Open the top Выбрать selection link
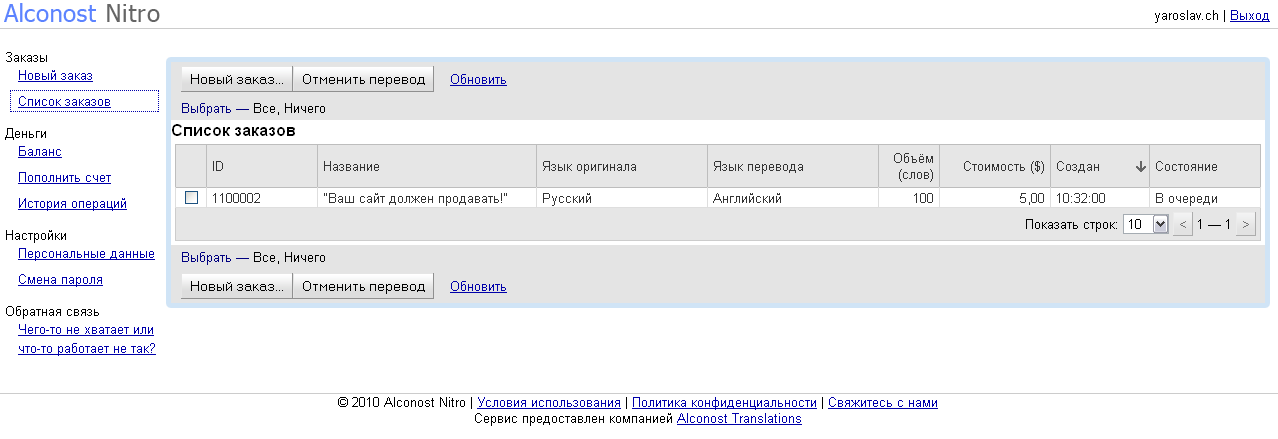 coord(206,108)
